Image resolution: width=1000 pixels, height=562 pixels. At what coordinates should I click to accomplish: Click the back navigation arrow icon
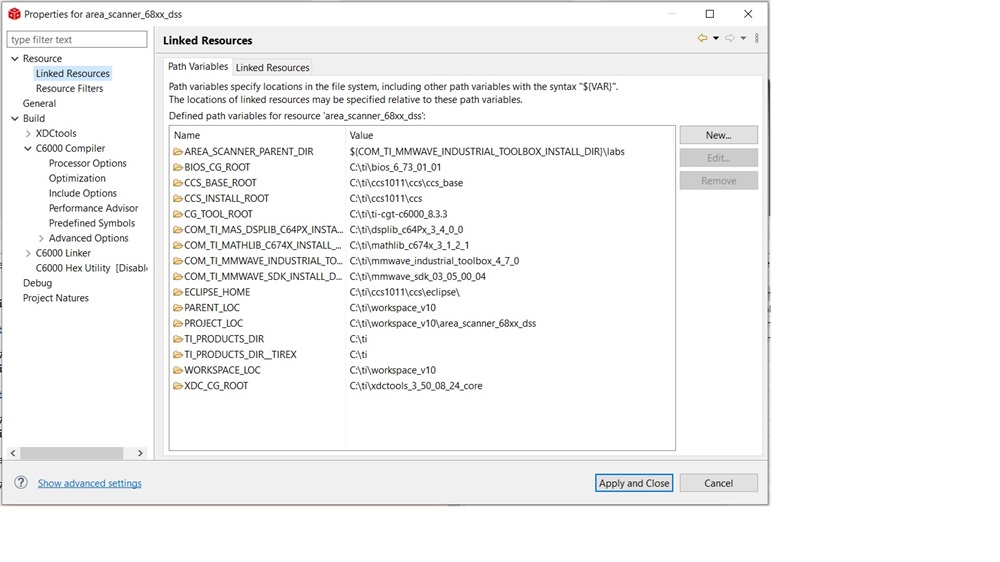pos(702,38)
